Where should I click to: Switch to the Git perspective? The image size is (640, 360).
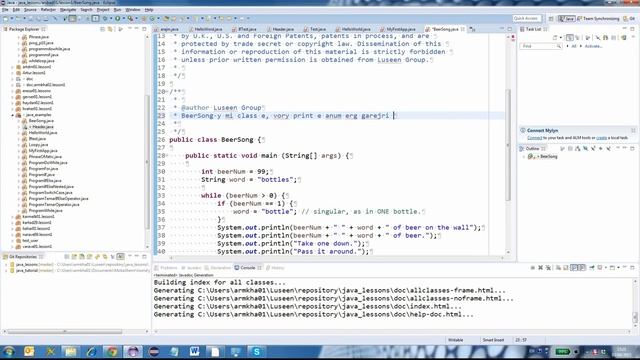(630, 18)
